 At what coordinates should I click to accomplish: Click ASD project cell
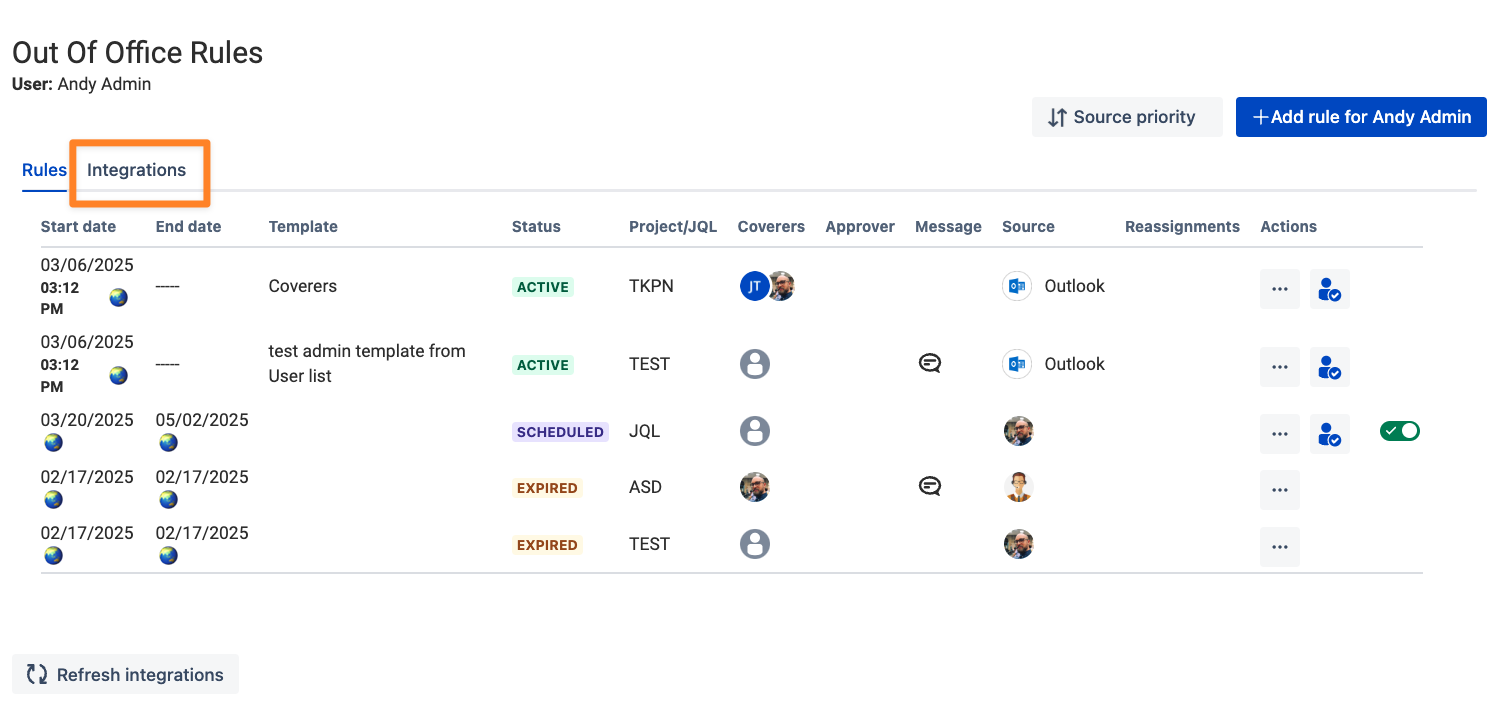coord(645,487)
